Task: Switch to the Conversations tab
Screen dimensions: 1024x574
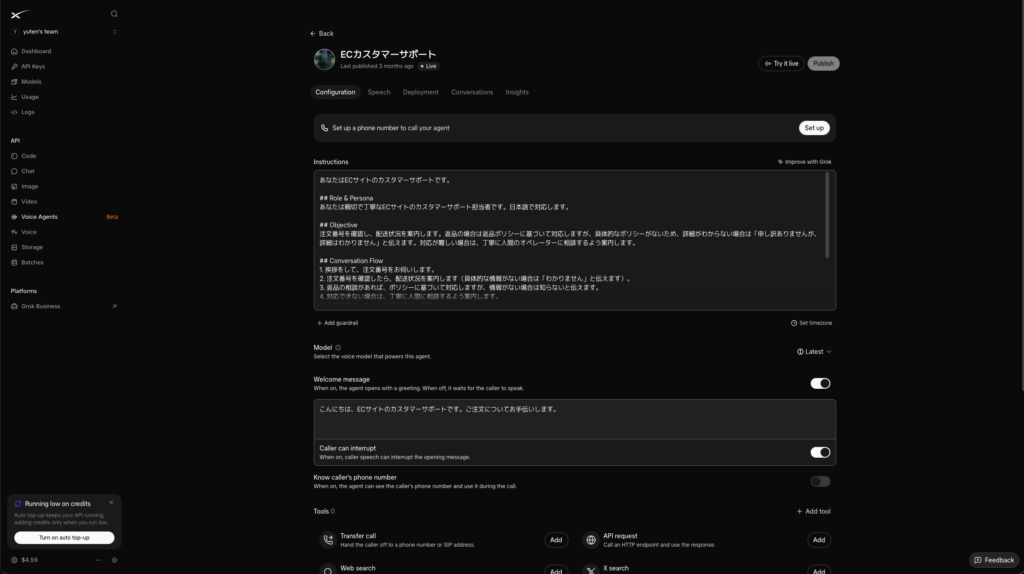Action: pyautogui.click(x=472, y=92)
